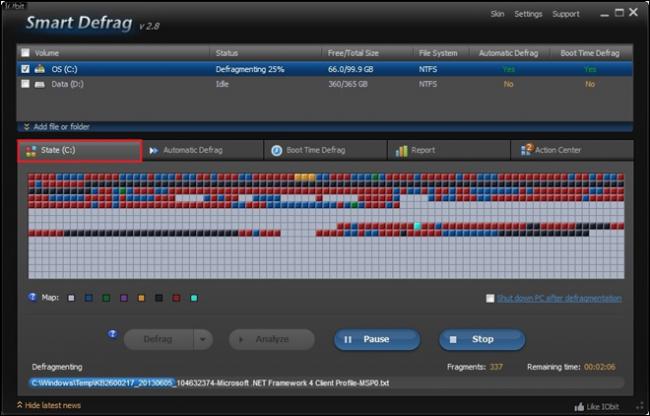Click the Status column header

227,53
